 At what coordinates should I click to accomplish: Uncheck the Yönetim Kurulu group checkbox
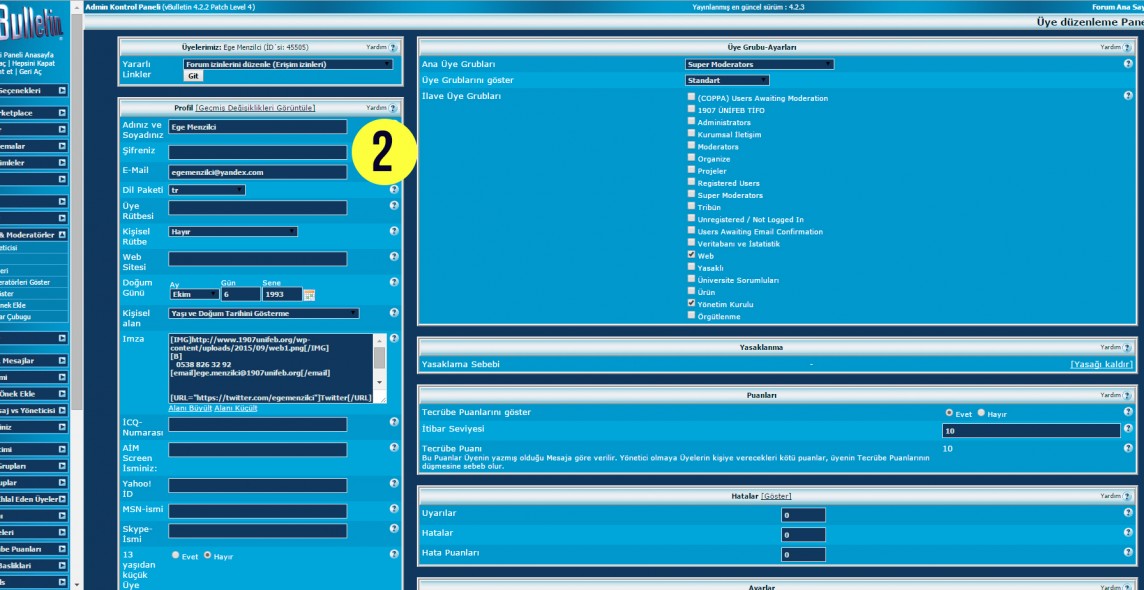[x=691, y=303]
